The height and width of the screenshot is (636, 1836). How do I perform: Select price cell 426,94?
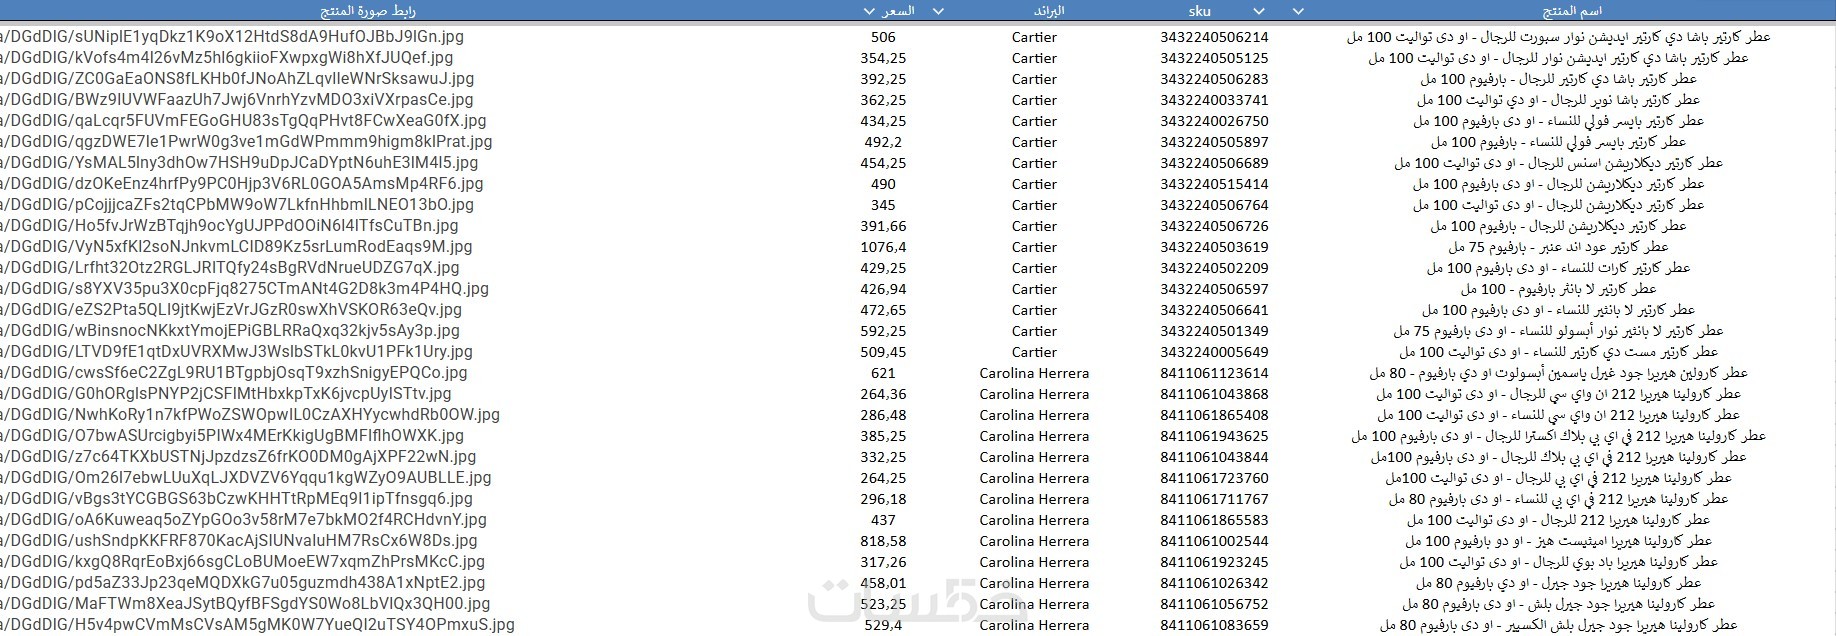[883, 289]
